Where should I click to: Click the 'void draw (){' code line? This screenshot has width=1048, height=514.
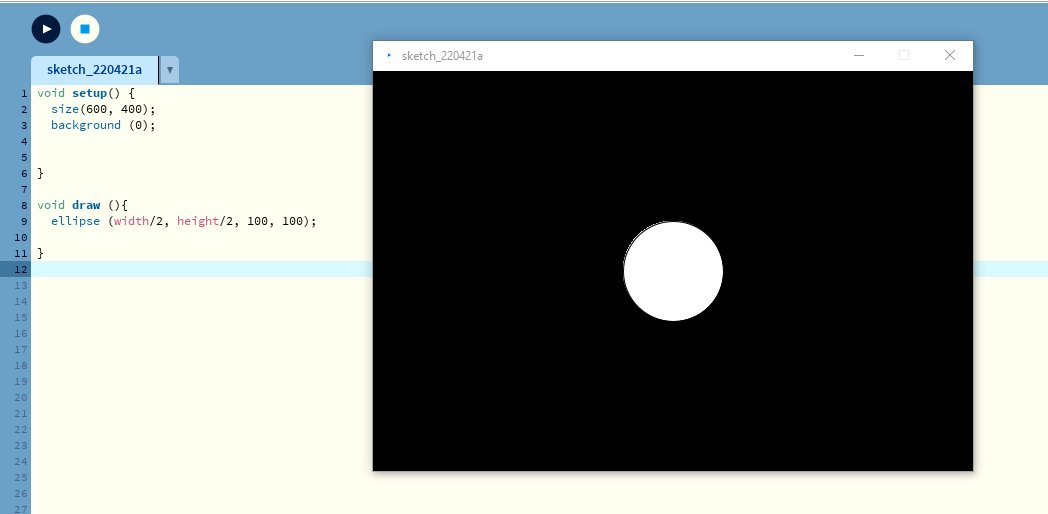point(82,205)
